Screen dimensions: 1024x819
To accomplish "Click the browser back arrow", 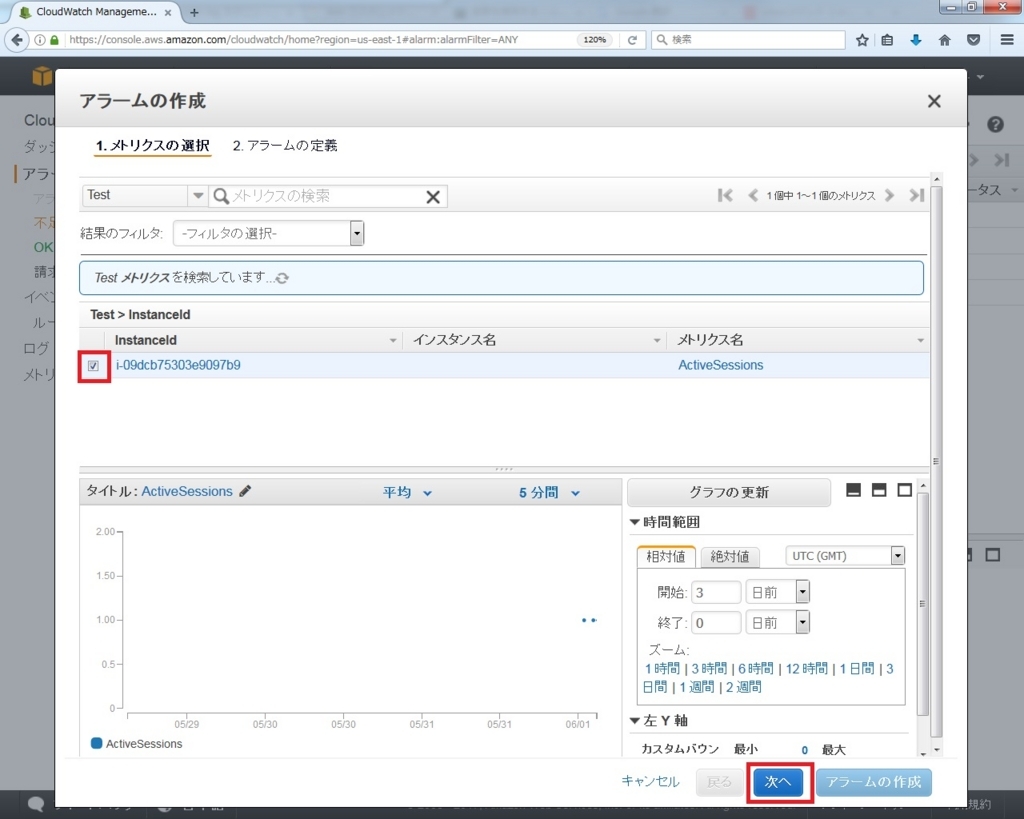I will tap(16, 40).
